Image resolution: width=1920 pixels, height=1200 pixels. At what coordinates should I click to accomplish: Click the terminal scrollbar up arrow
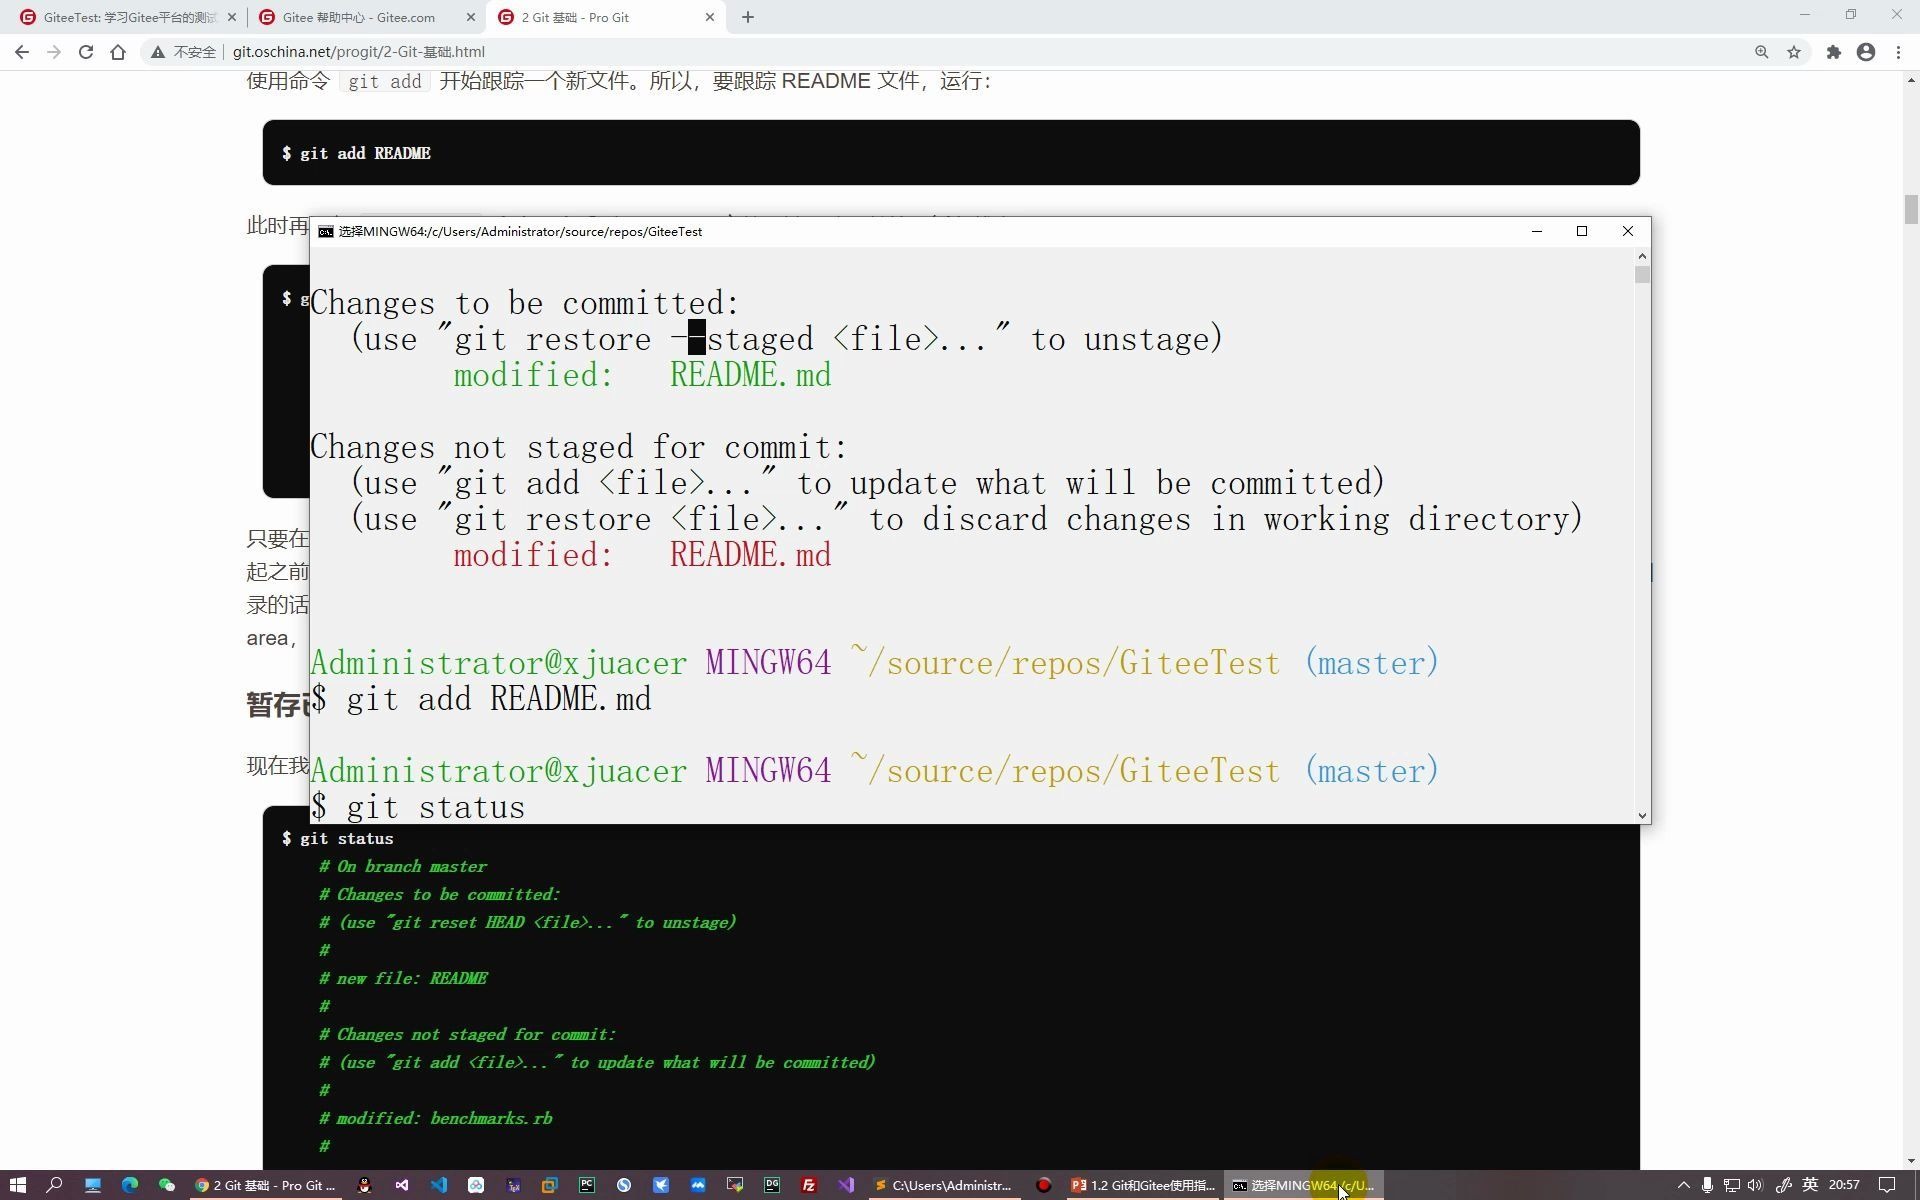tap(1642, 256)
